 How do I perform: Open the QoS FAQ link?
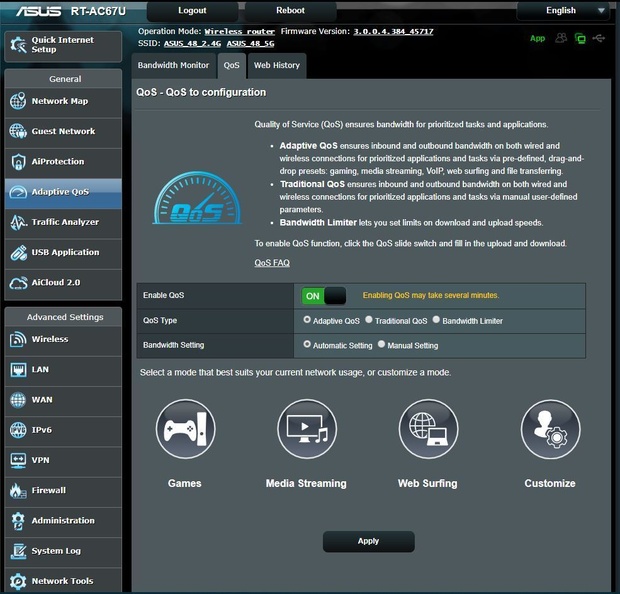[x=272, y=263]
